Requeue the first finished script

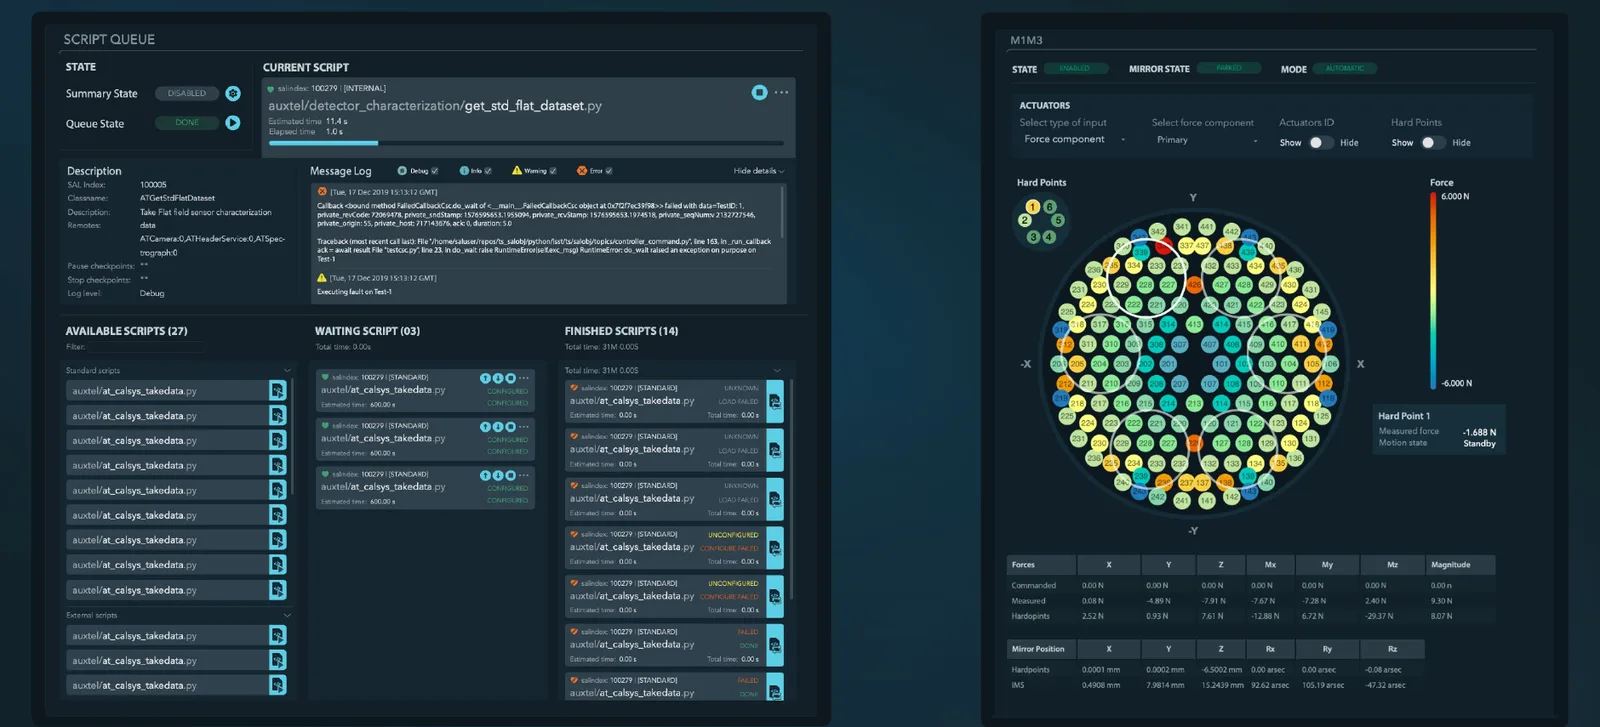click(775, 402)
